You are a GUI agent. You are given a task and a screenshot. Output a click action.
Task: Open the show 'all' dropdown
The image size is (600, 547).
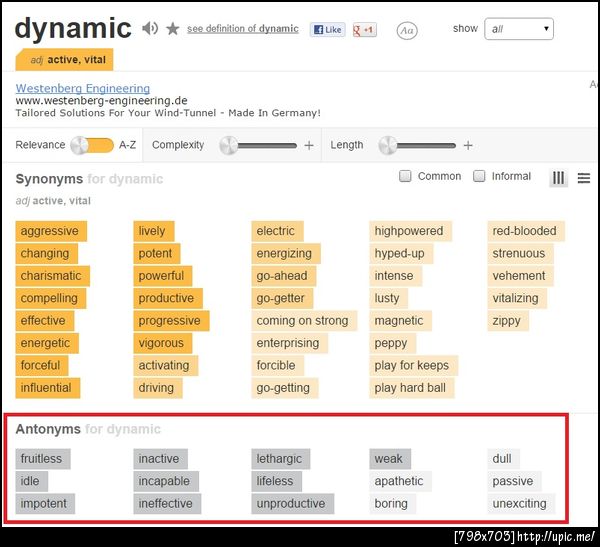[519, 29]
